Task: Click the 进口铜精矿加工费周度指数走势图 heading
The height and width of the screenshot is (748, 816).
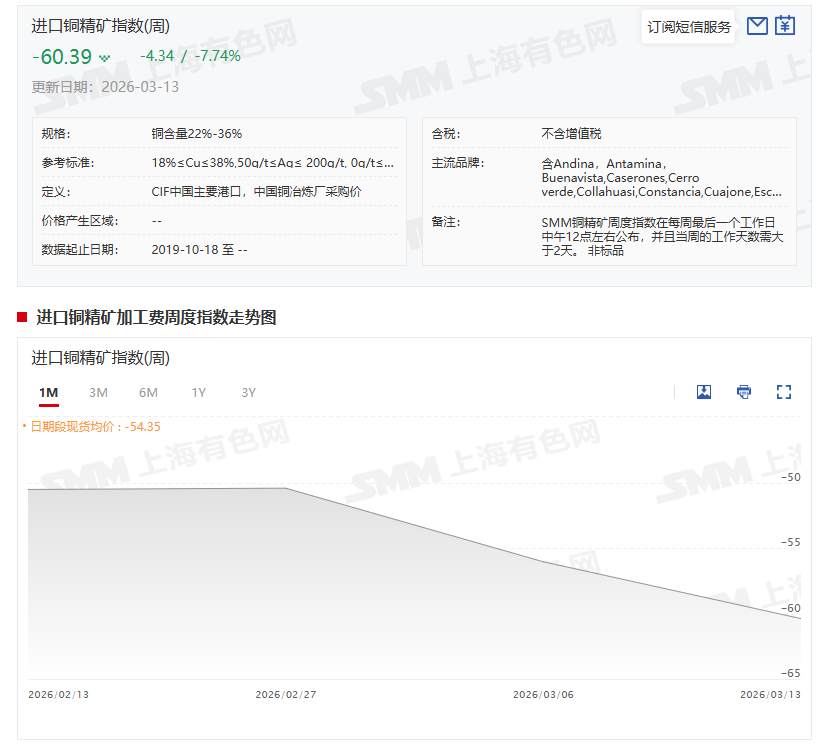Action: click(x=156, y=317)
